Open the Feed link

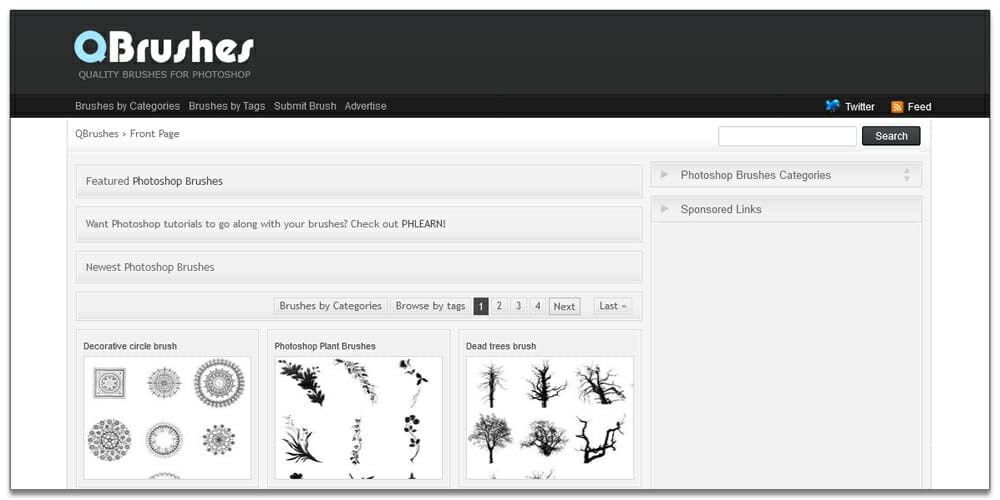point(919,107)
